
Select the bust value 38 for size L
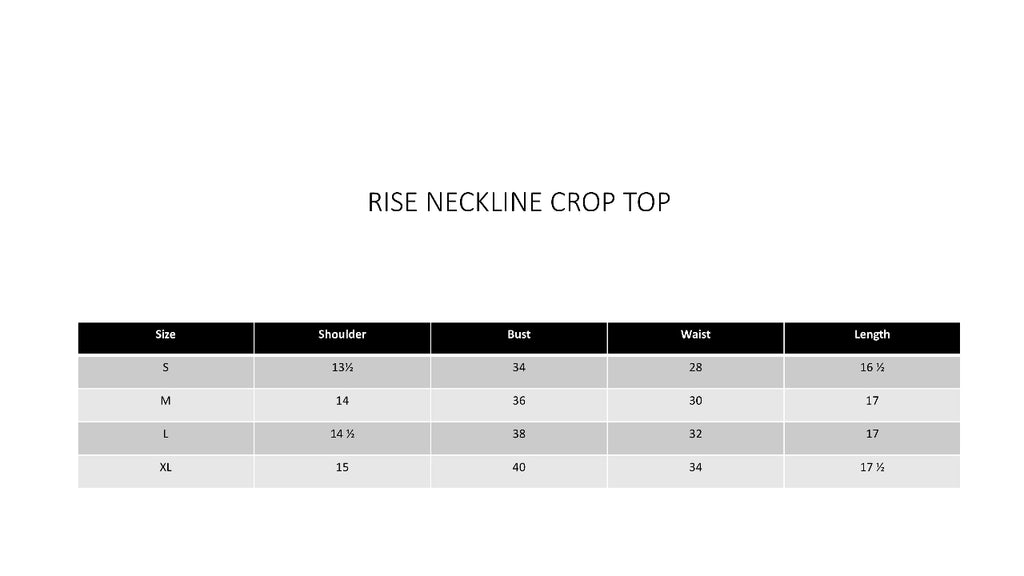click(519, 434)
